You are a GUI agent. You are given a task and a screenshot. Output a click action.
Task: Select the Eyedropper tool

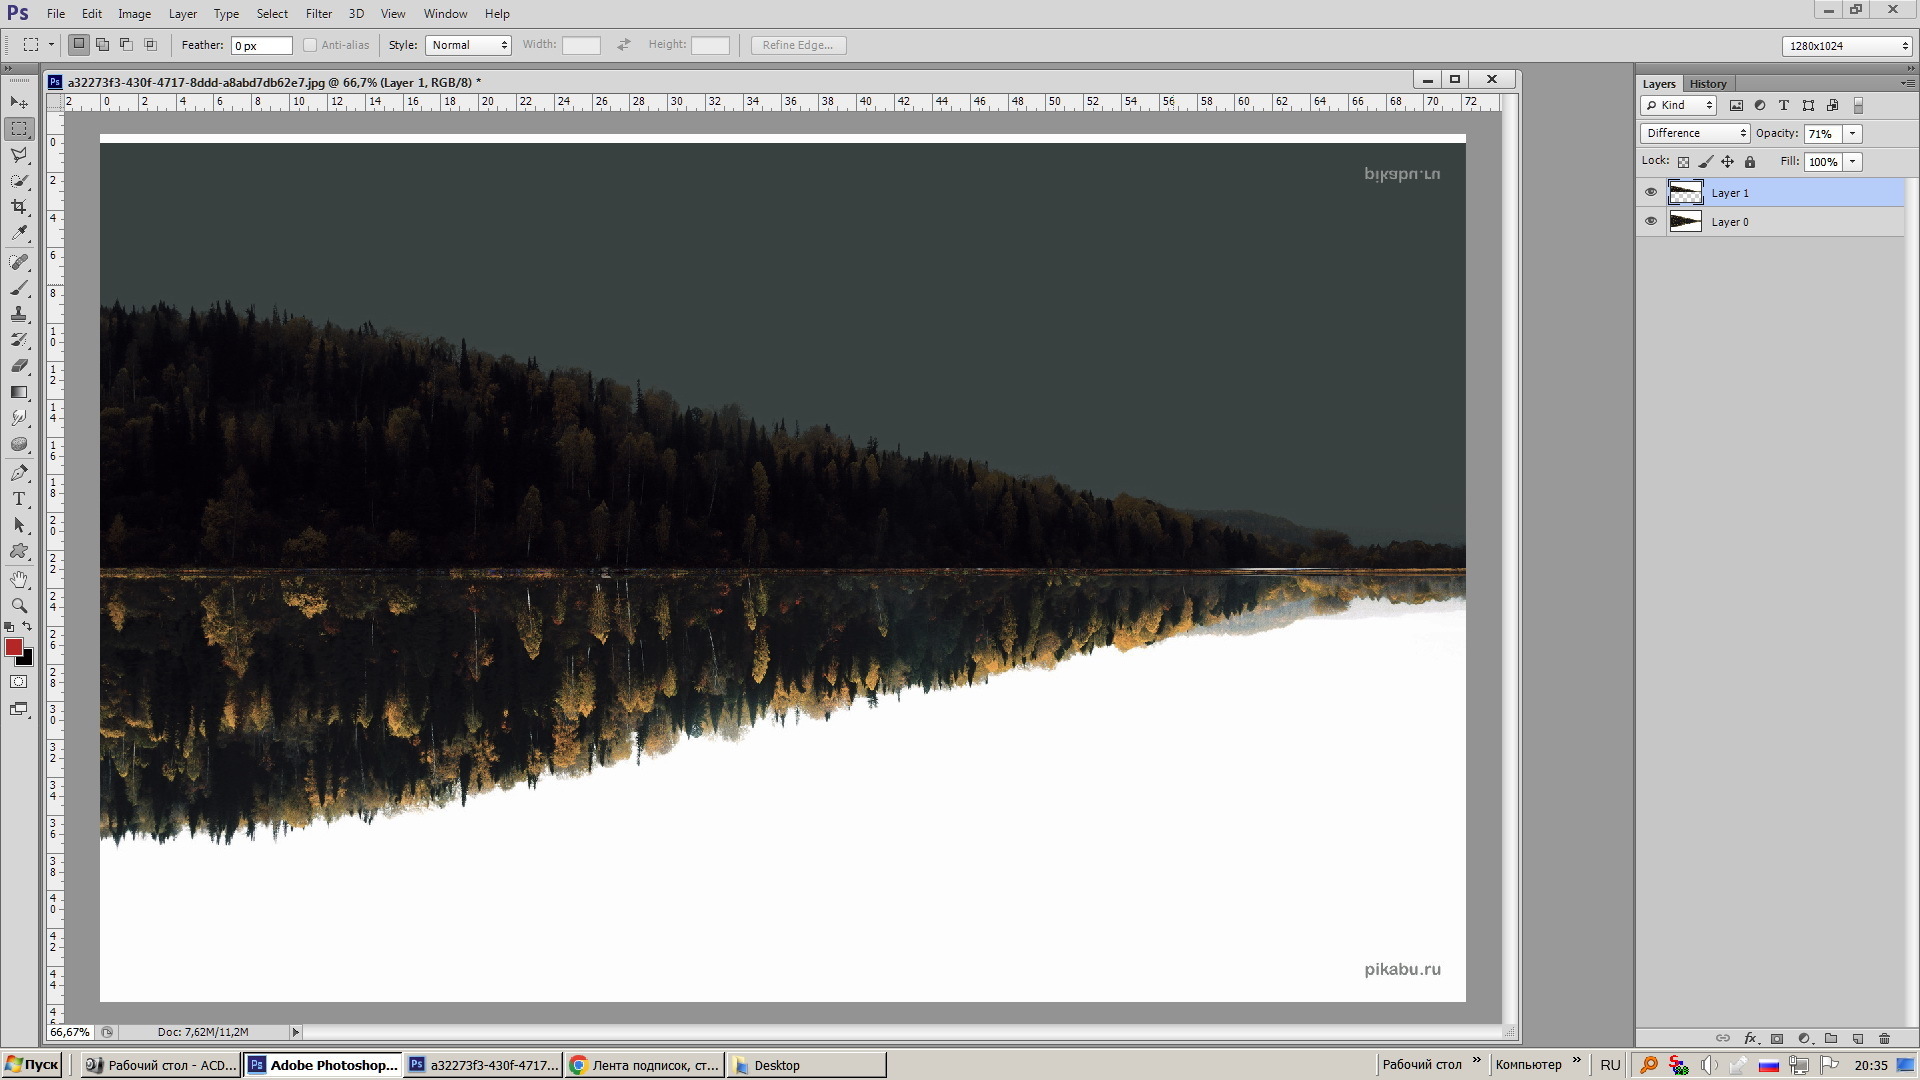[19, 233]
